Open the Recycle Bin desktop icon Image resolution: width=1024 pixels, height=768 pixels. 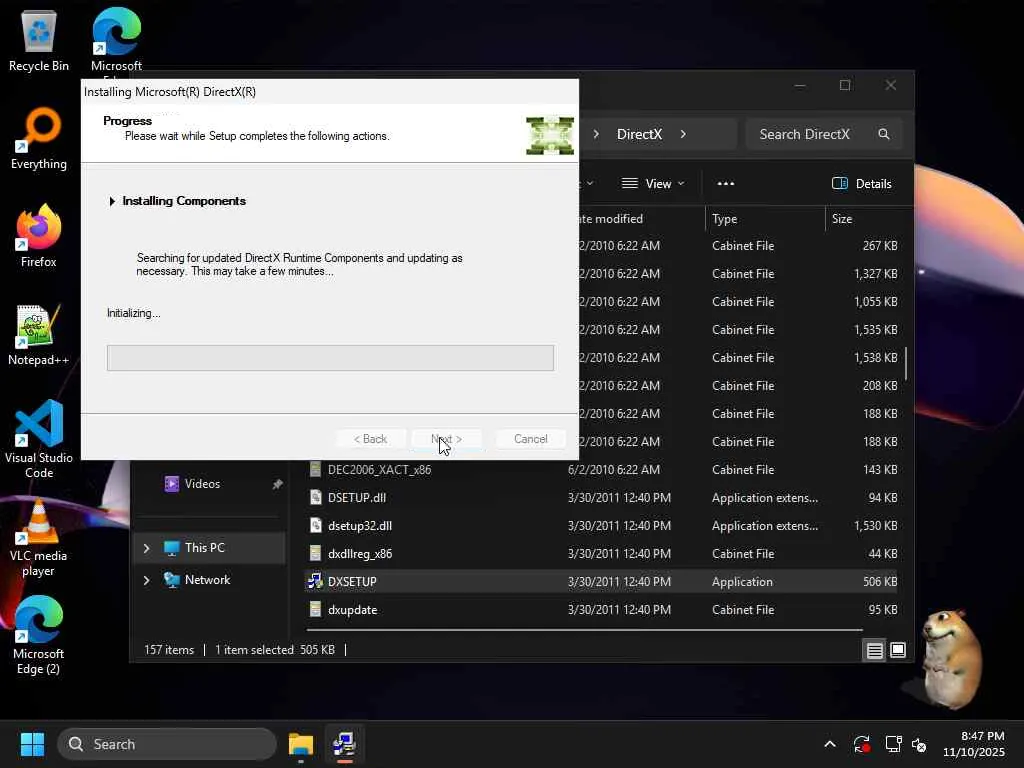[x=39, y=40]
